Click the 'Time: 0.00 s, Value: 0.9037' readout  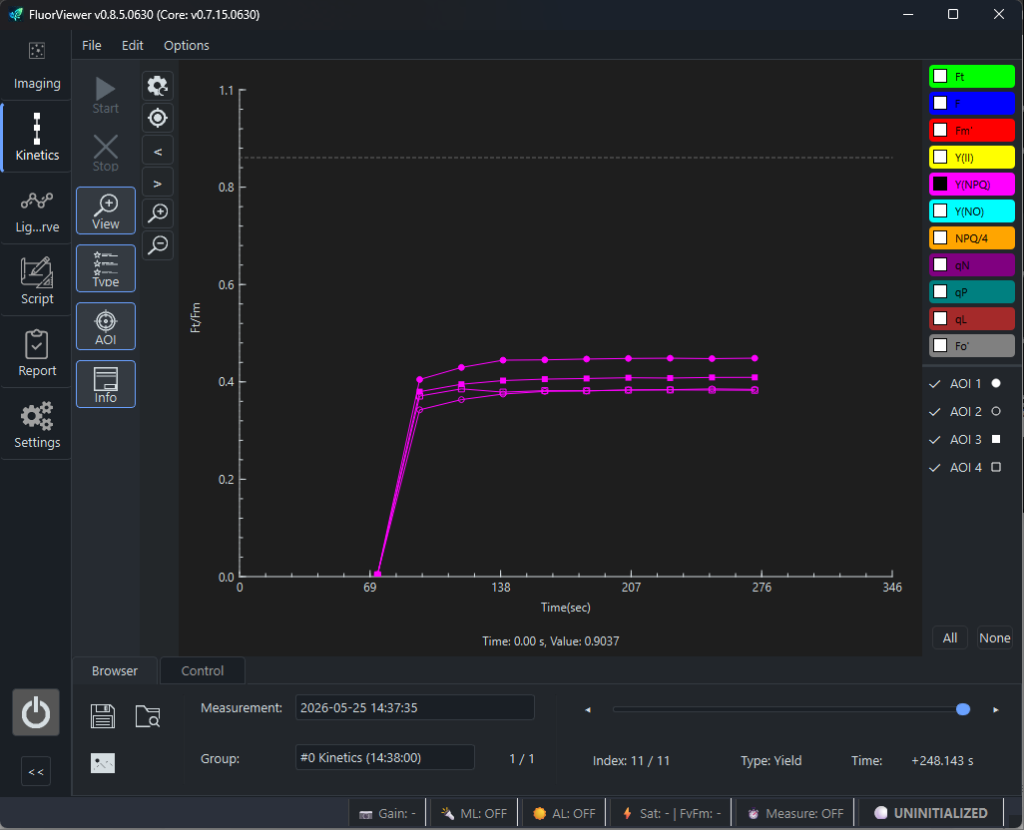click(551, 641)
